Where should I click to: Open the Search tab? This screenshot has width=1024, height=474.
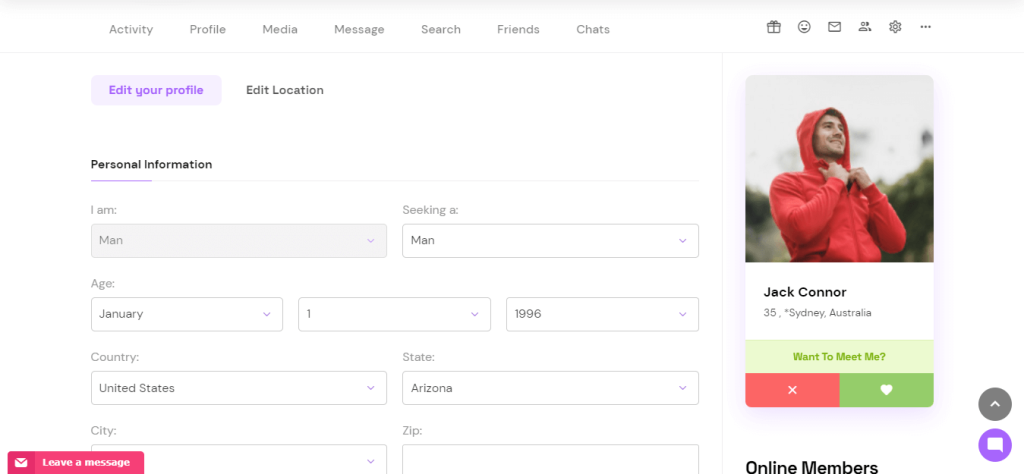(x=441, y=29)
